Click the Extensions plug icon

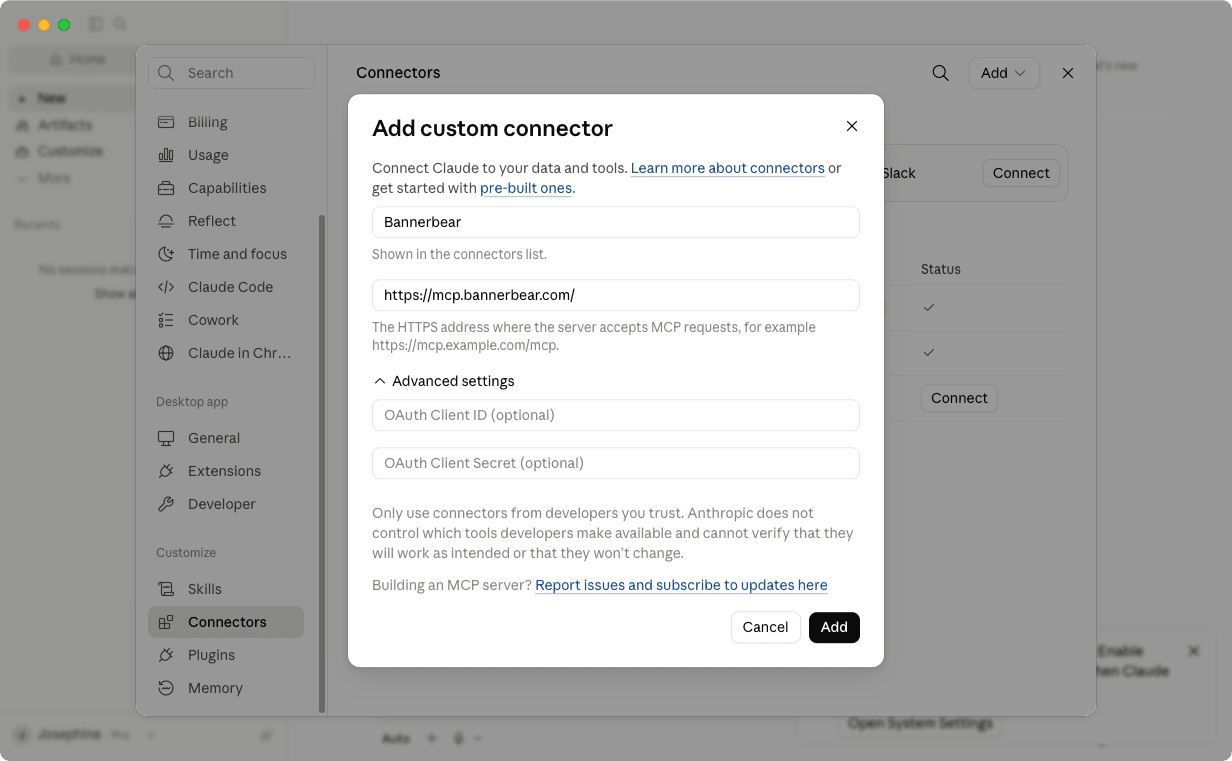pos(166,471)
